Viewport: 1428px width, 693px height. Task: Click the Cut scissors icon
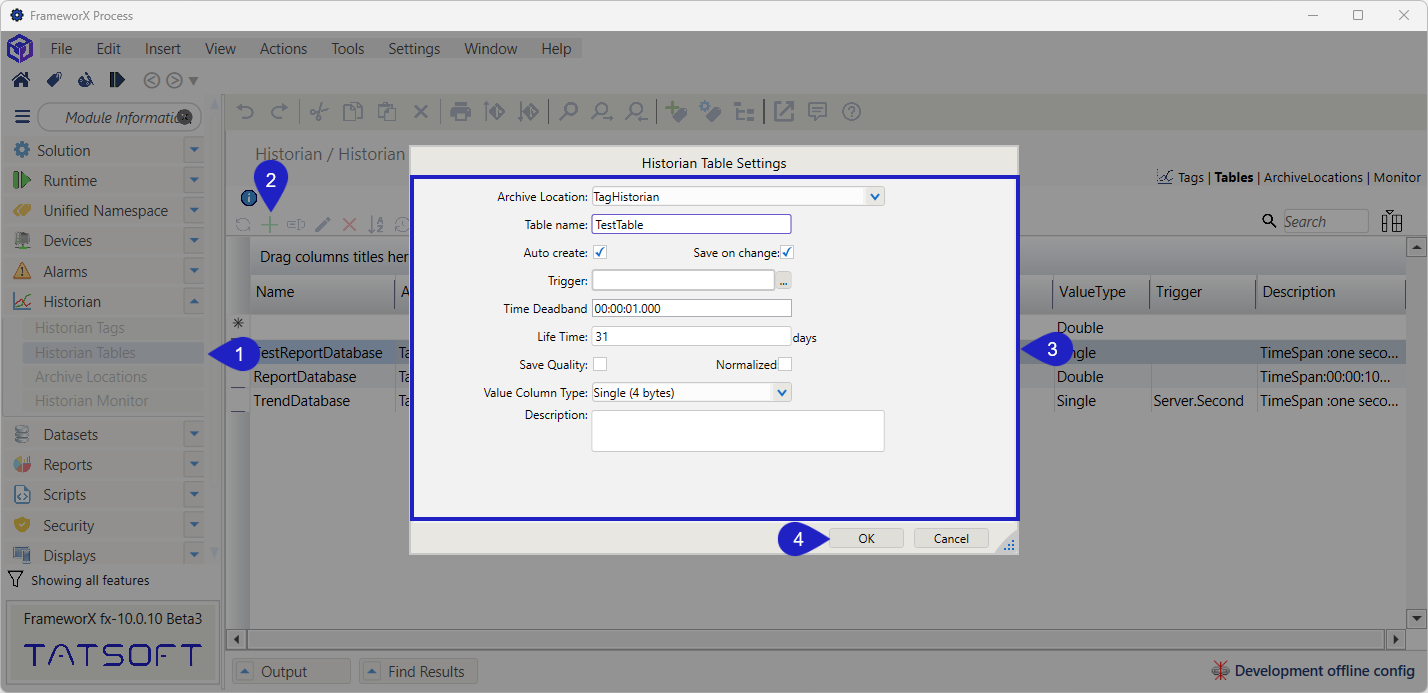pos(318,112)
